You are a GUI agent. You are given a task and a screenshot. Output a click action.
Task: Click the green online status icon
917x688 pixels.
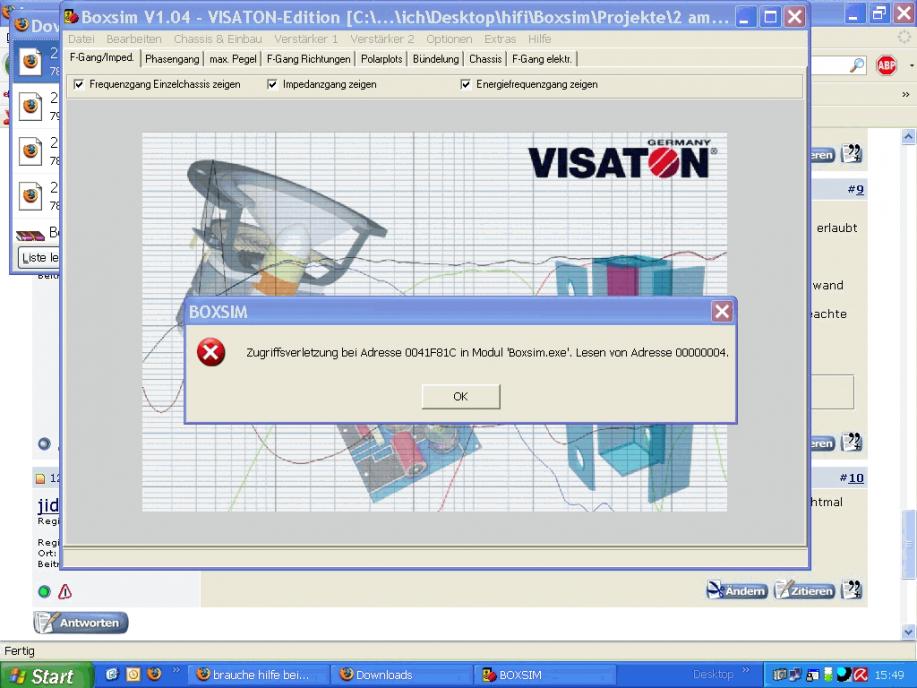click(44, 591)
